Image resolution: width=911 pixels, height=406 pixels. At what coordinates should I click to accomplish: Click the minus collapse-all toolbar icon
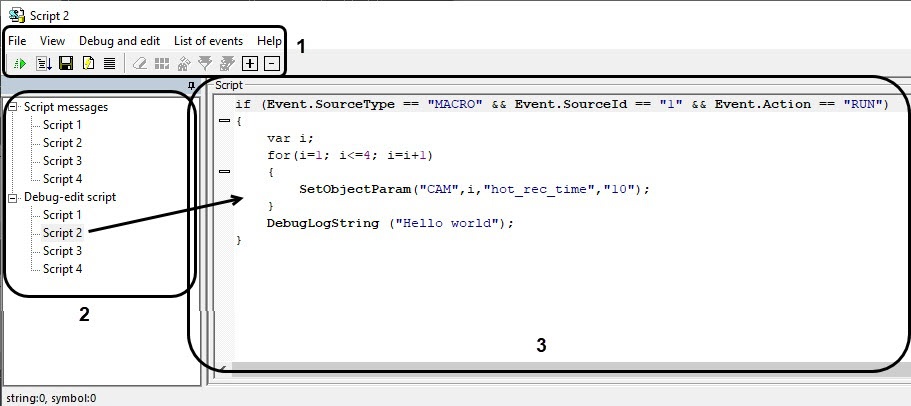[272, 63]
